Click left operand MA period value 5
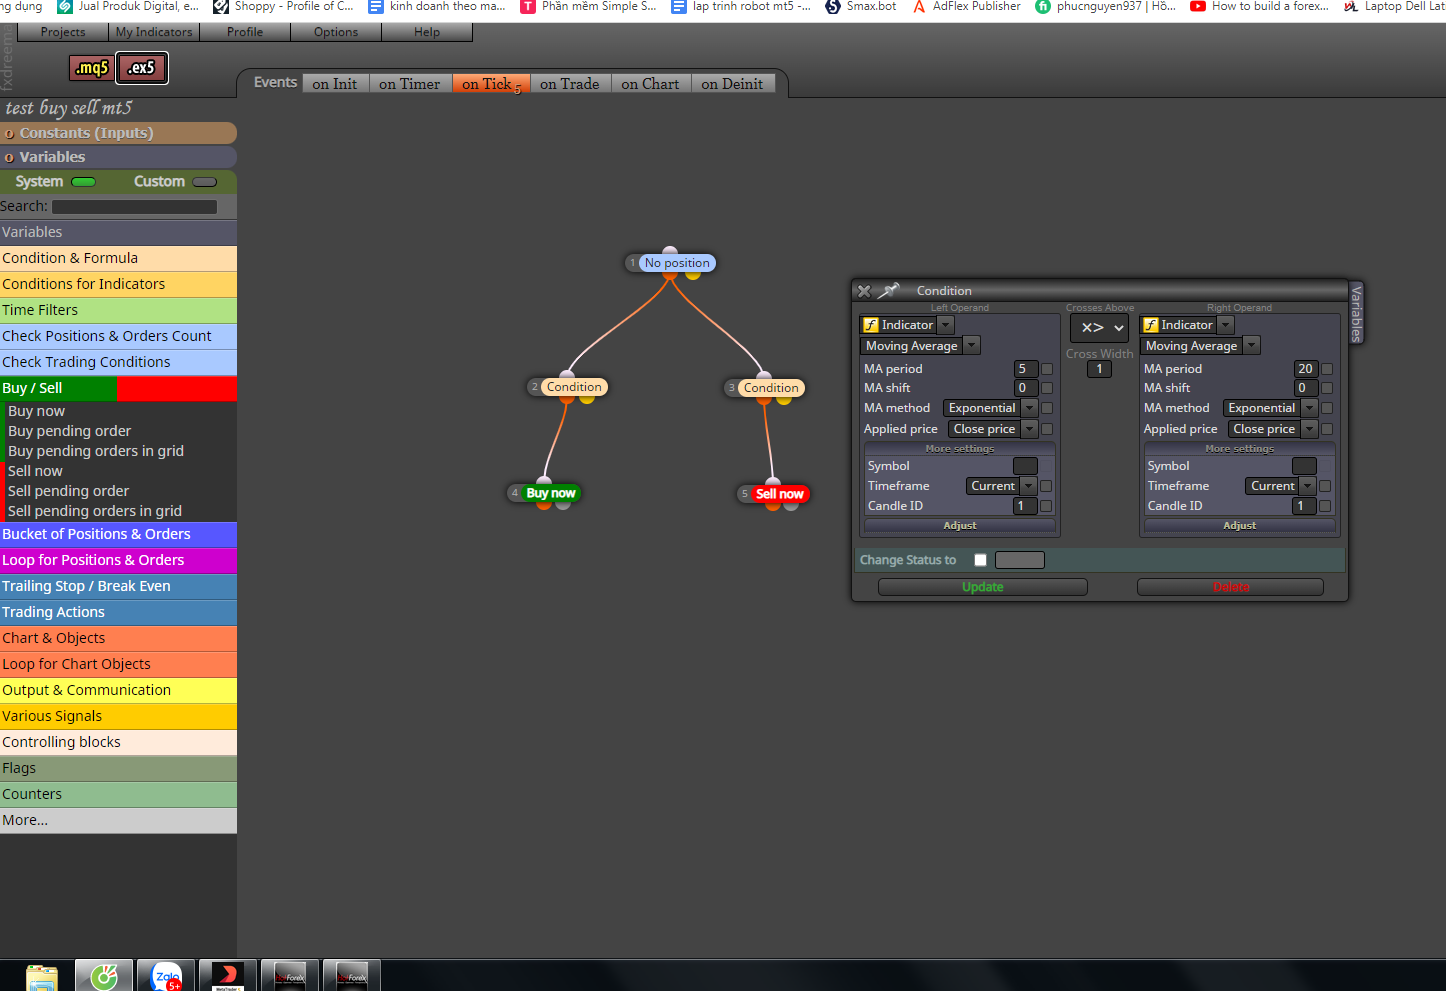The height and width of the screenshot is (991, 1446). click(x=1027, y=369)
